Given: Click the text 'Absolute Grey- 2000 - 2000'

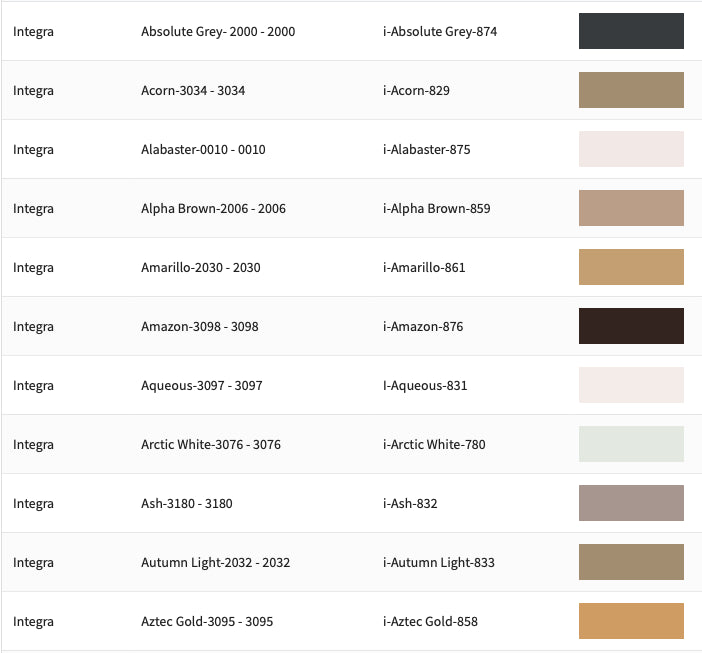Looking at the screenshot, I should tap(218, 32).
